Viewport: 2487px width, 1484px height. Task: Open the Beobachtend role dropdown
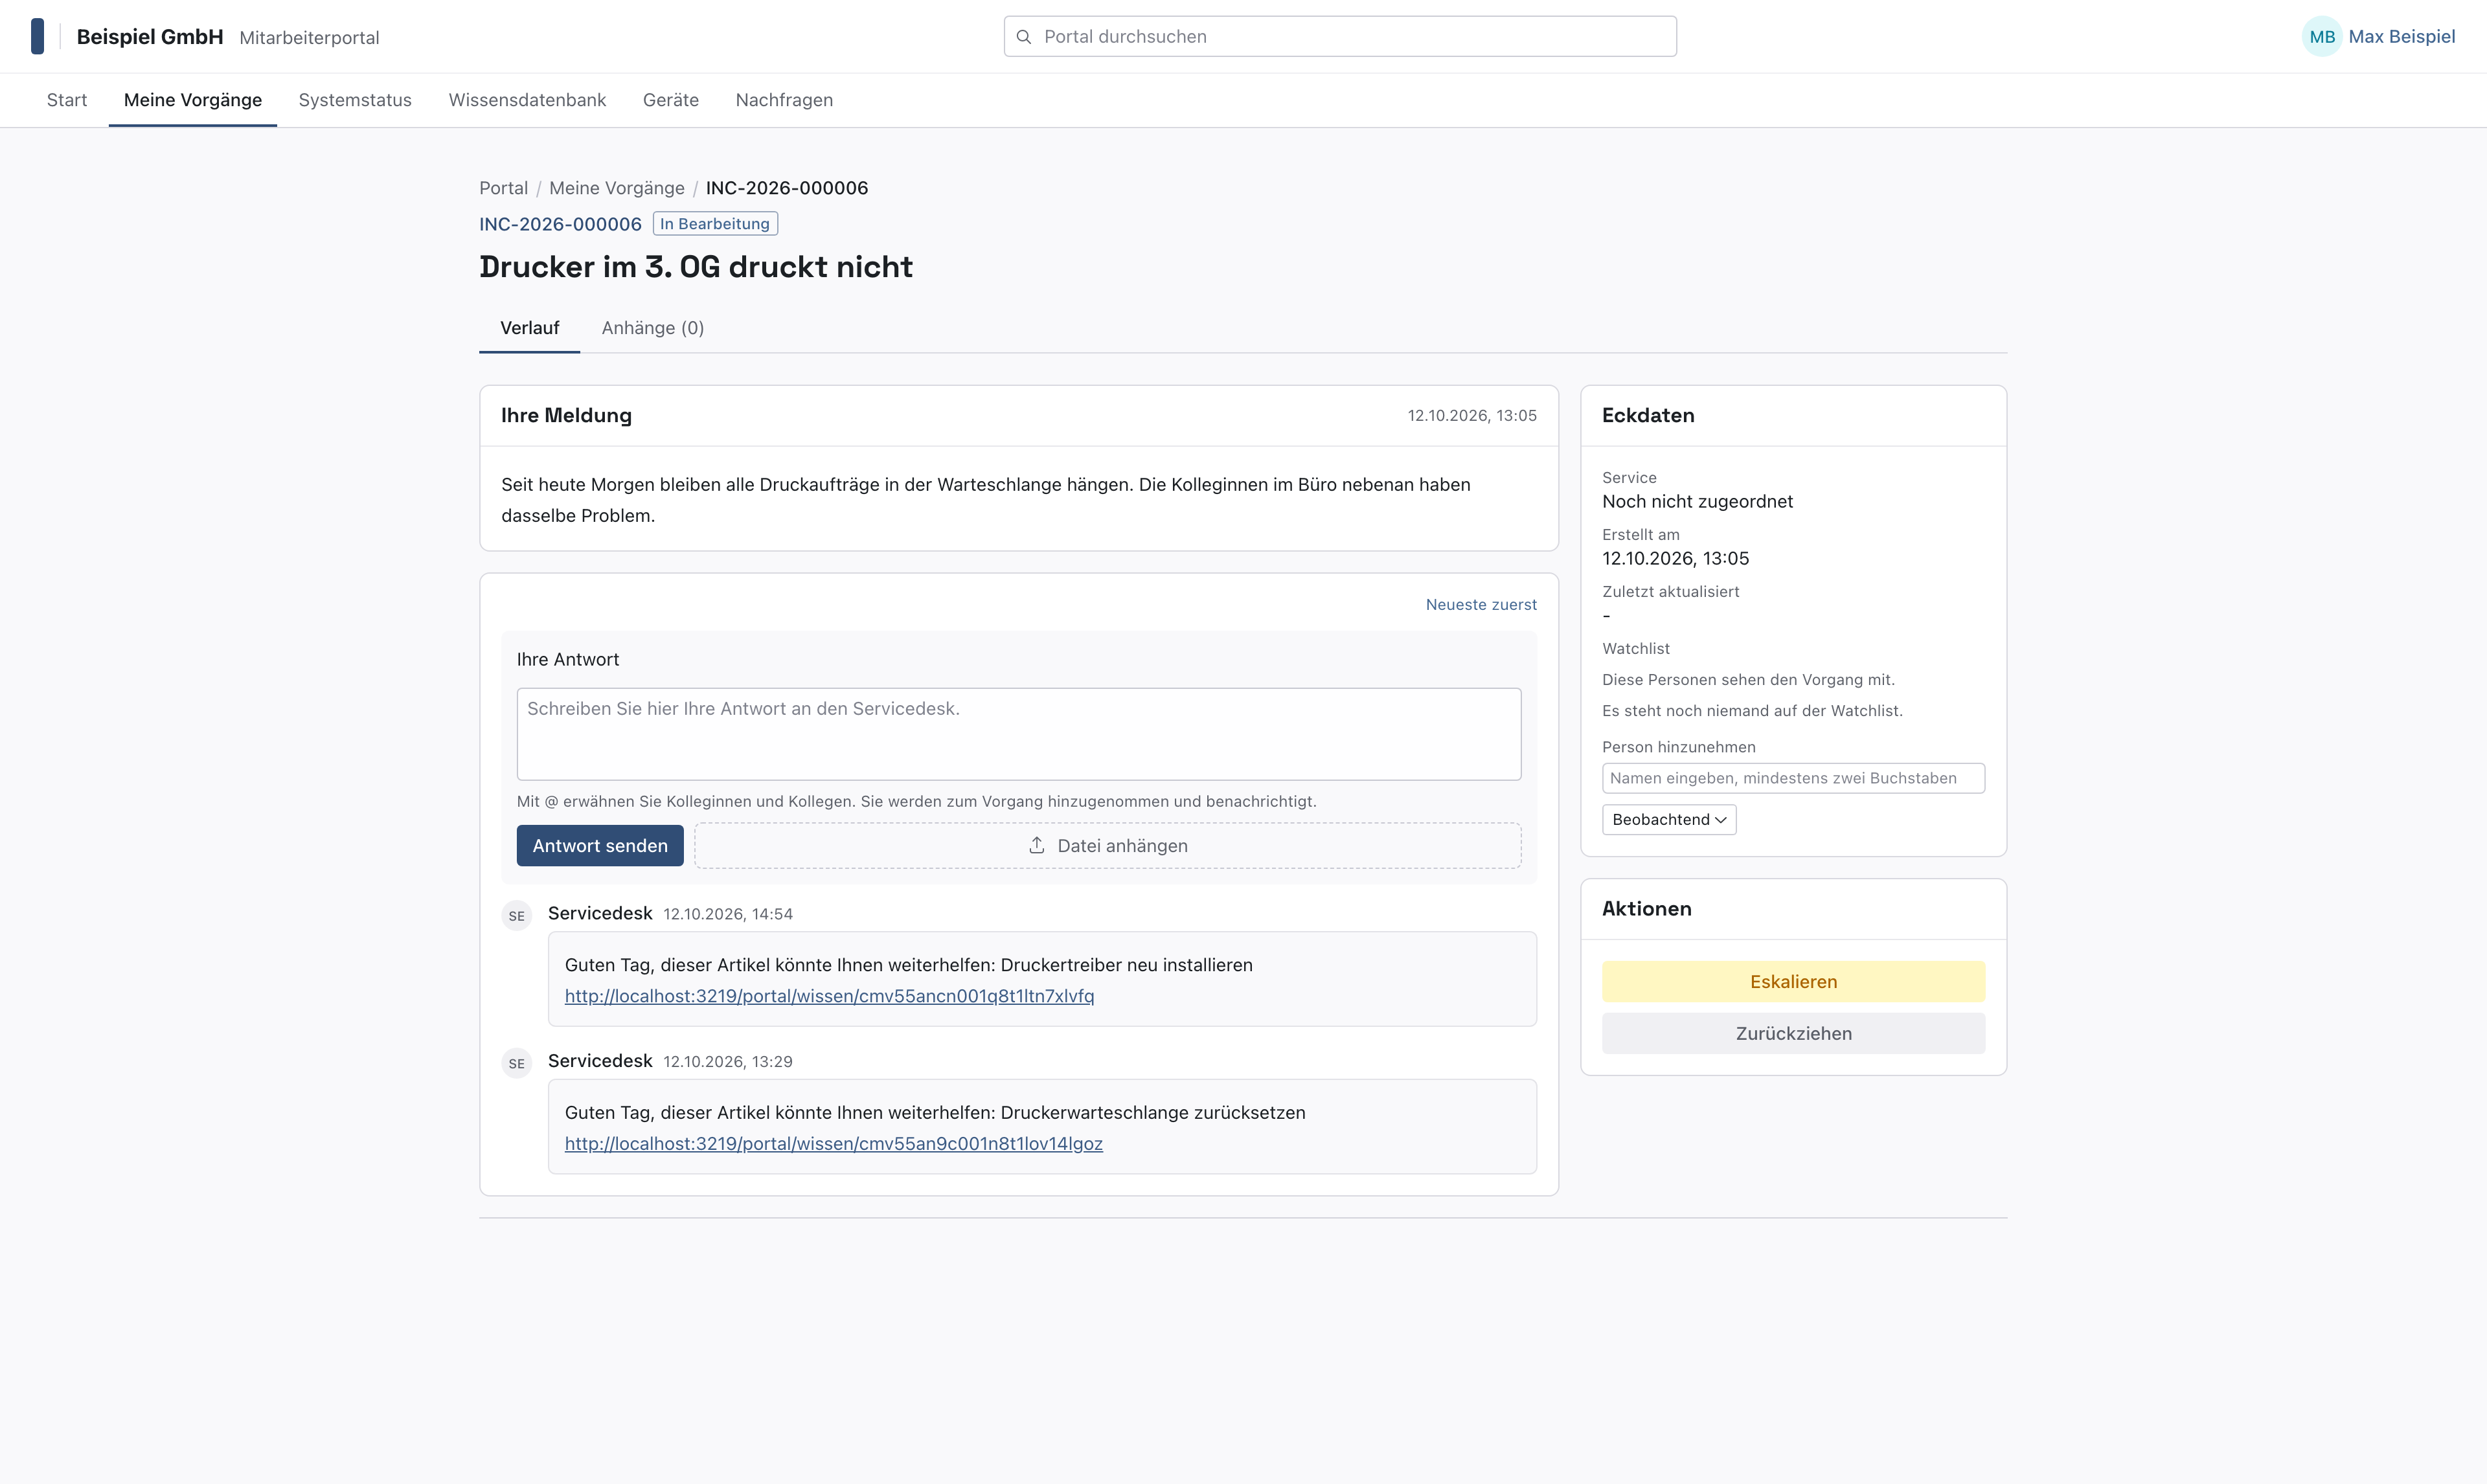coord(1668,819)
